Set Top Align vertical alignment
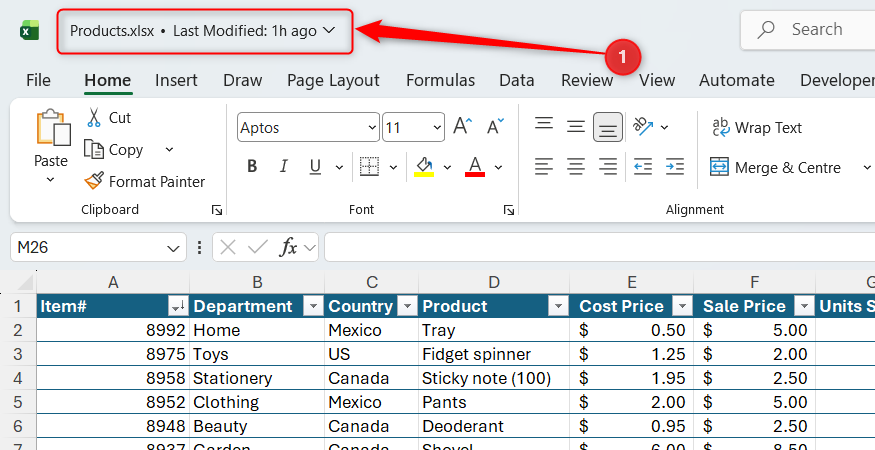Image resolution: width=875 pixels, height=450 pixels. pos(544,125)
